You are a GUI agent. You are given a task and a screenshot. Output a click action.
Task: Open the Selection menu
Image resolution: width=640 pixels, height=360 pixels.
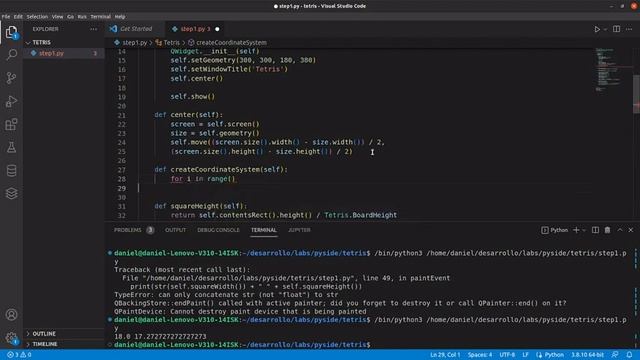point(37,17)
